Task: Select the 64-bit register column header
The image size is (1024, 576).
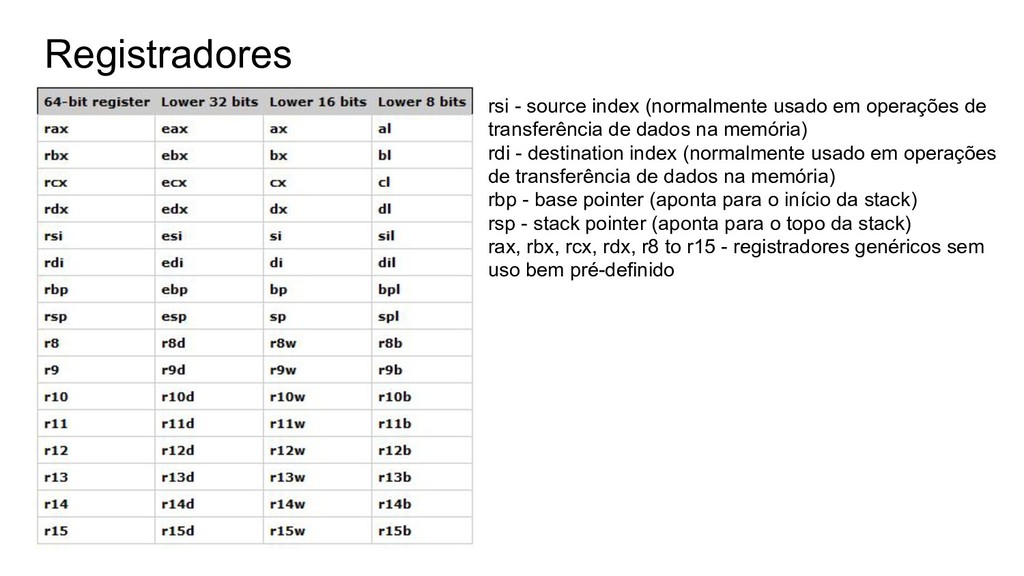Action: tap(97, 102)
